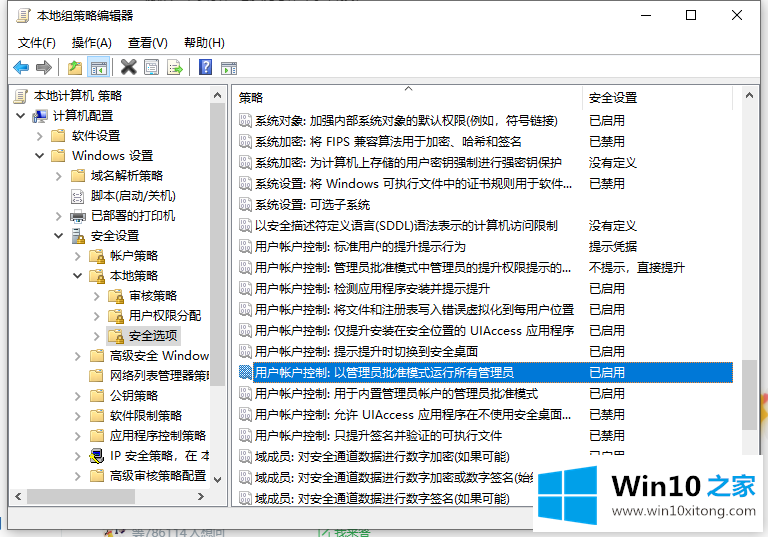Select the 应用程序控制策略 tree item
This screenshot has width=768, height=537.
[158, 436]
